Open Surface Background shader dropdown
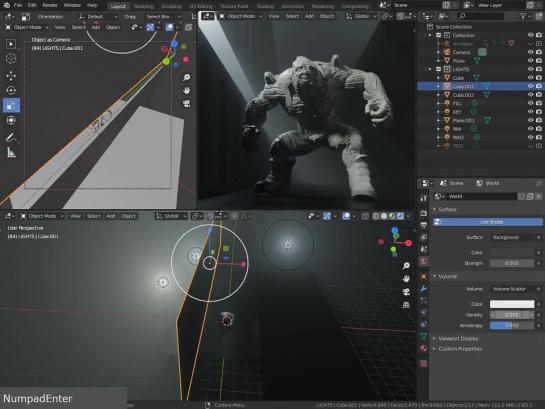This screenshot has width=545, height=409. pyautogui.click(x=512, y=237)
